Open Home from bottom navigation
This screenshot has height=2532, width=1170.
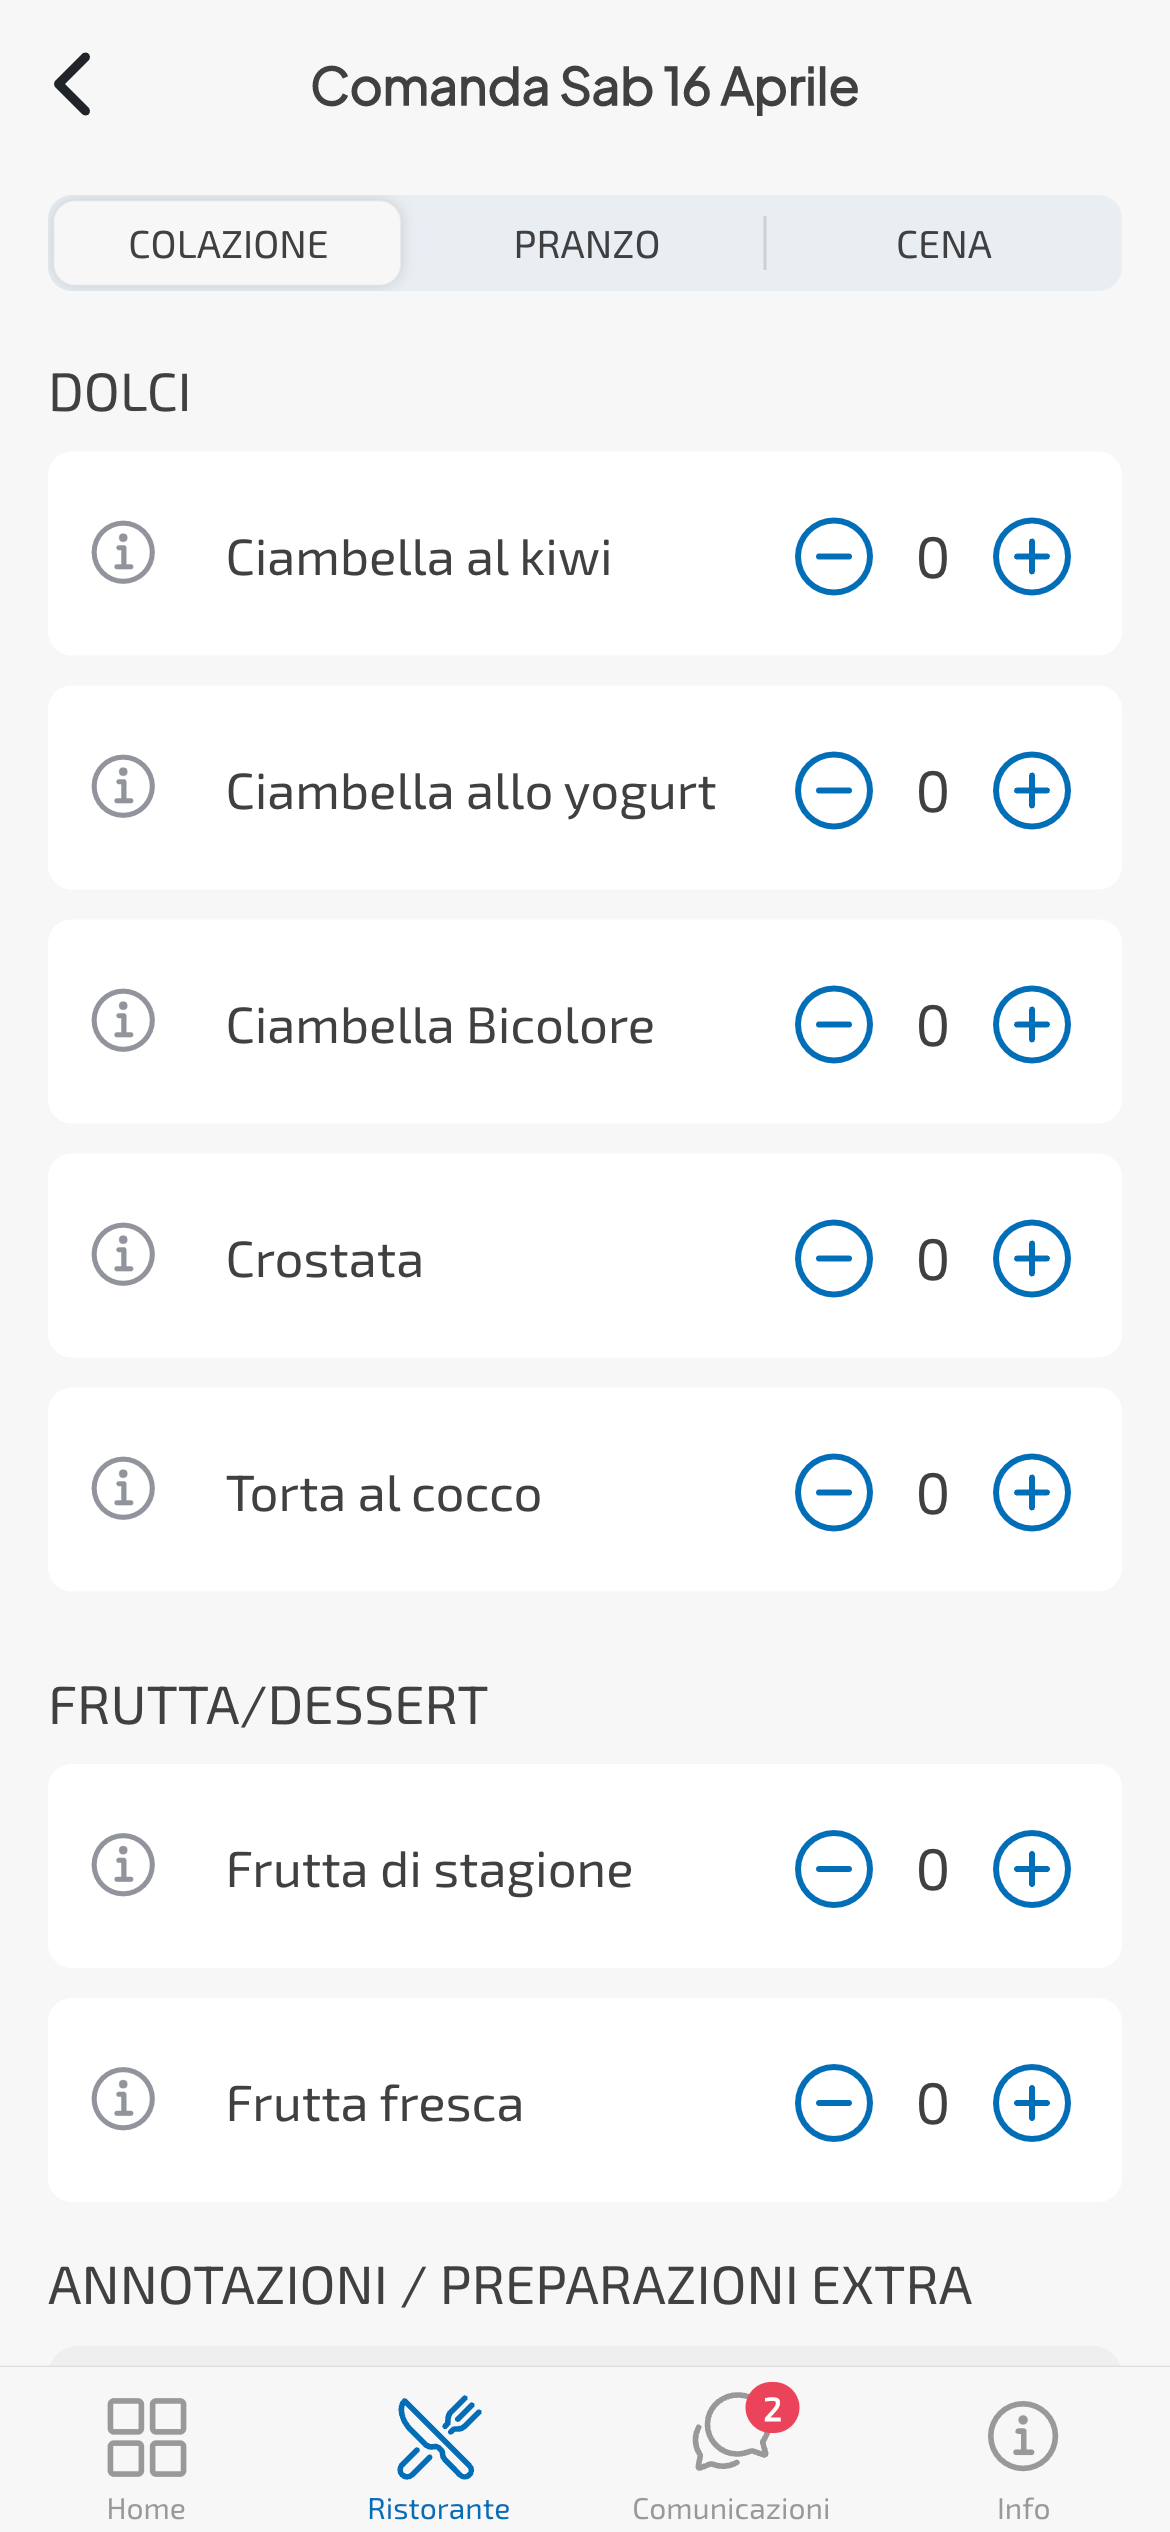pyautogui.click(x=146, y=2453)
